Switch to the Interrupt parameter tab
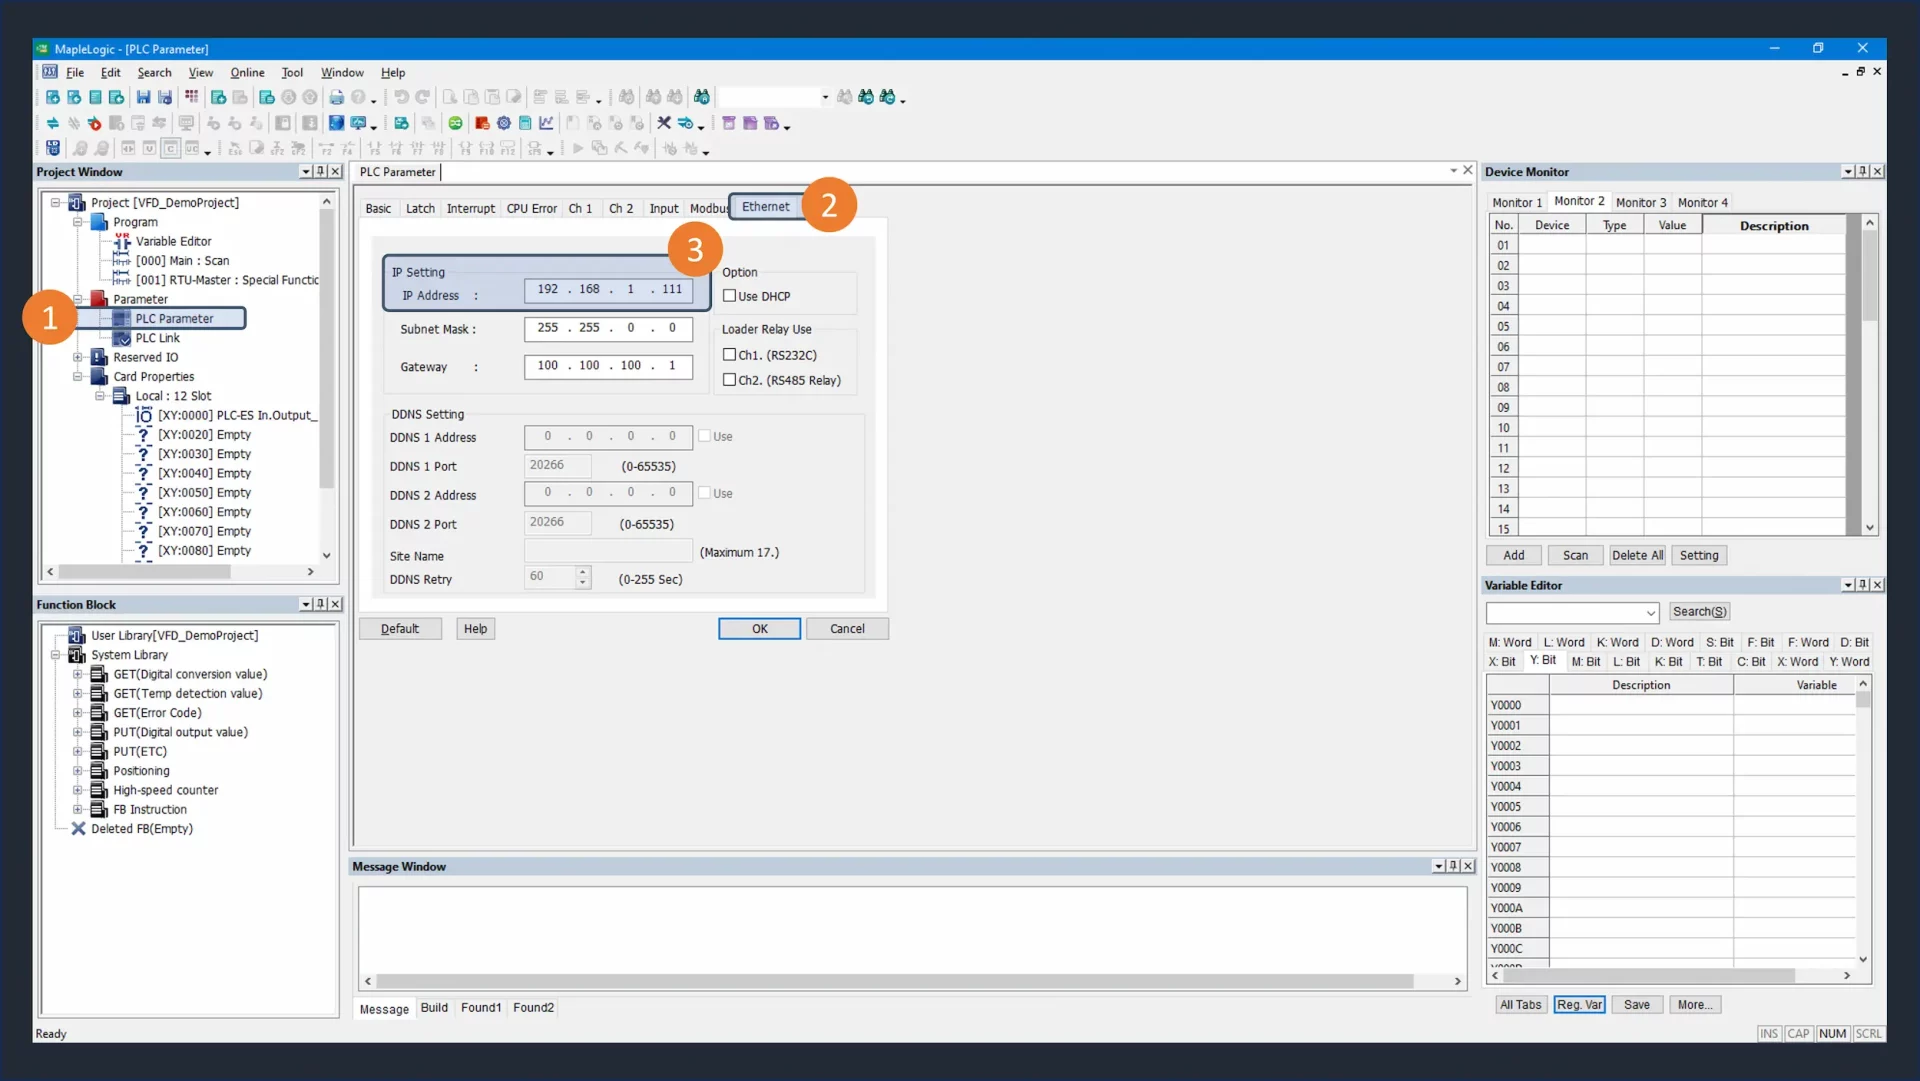The height and width of the screenshot is (1081, 1920). 470,208
